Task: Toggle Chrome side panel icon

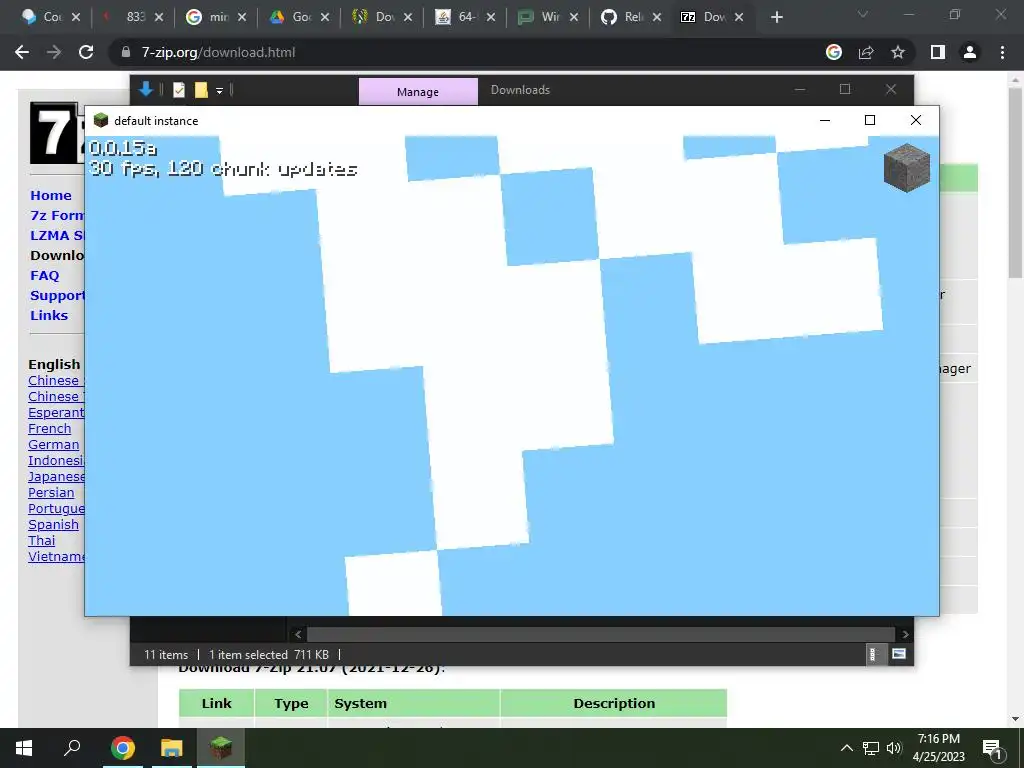Action: coord(938,52)
